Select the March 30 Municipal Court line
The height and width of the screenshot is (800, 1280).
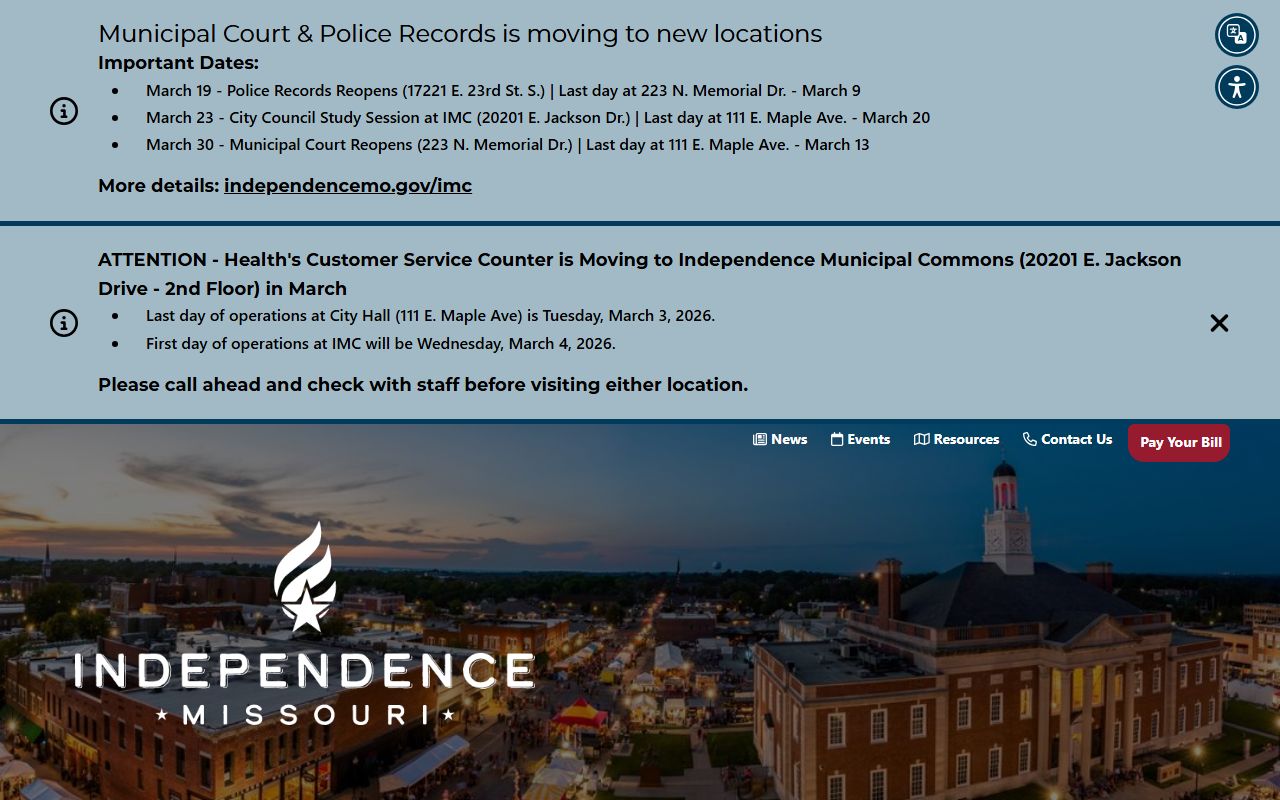[508, 144]
